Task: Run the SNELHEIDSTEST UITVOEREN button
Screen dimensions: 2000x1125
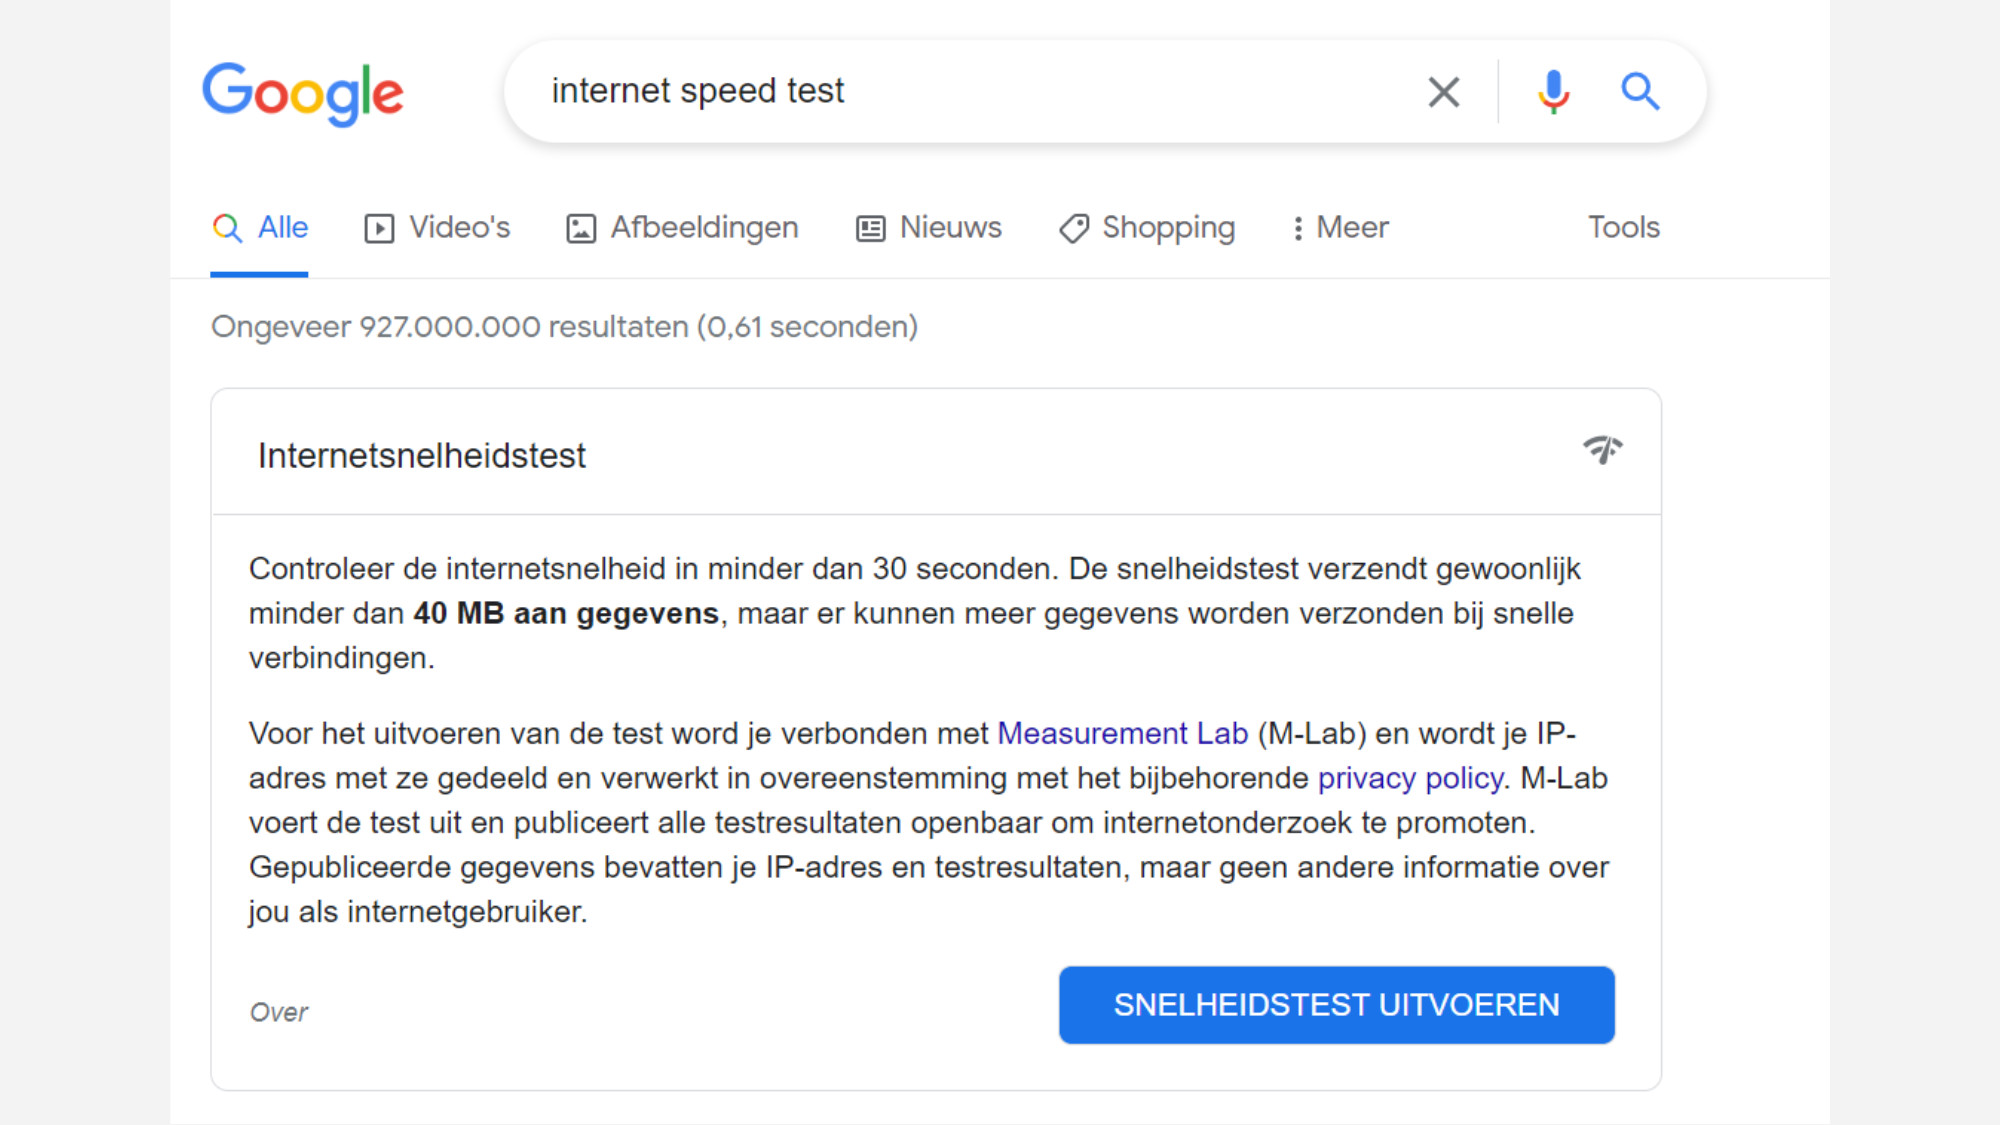Action: pyautogui.click(x=1336, y=1005)
